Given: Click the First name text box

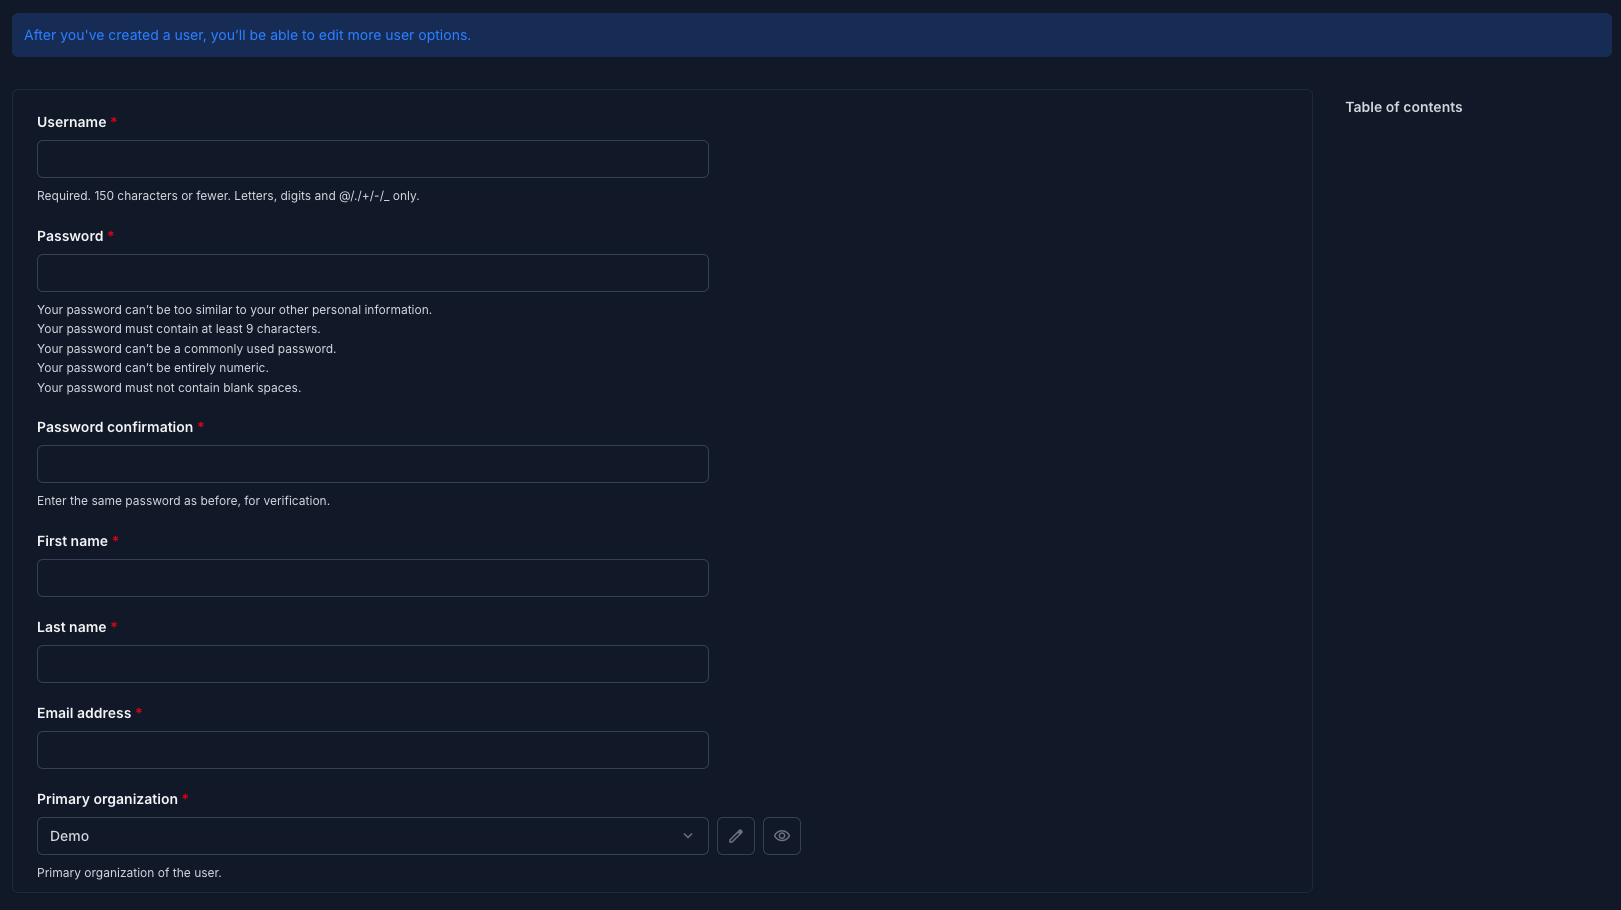Looking at the screenshot, I should point(373,578).
